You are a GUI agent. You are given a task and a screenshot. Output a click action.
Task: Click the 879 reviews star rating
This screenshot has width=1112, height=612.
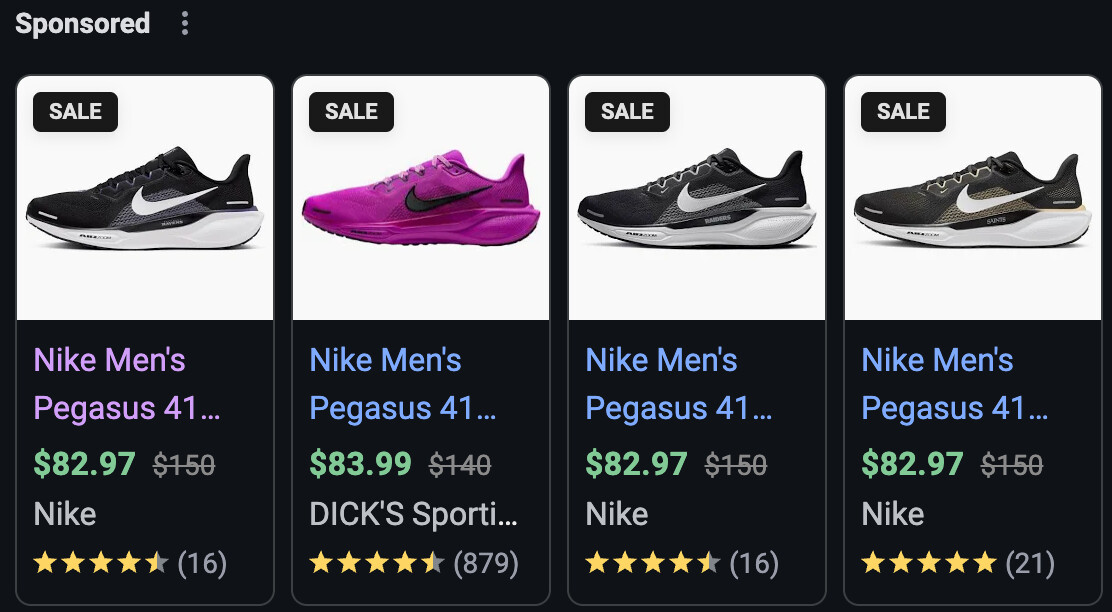[x=413, y=564]
